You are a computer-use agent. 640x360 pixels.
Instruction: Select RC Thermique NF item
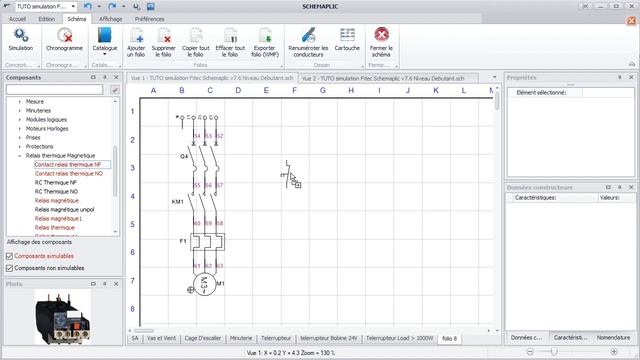pyautogui.click(x=56, y=182)
